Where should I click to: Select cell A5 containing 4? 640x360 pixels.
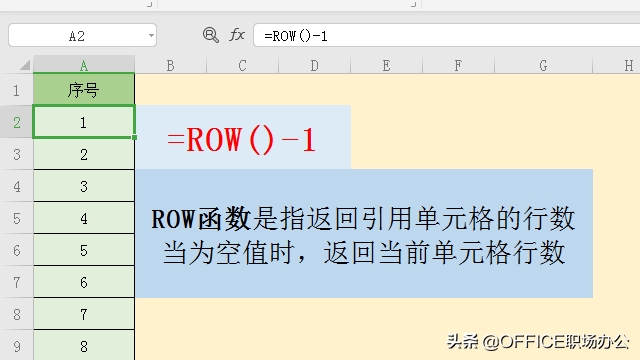pos(84,218)
